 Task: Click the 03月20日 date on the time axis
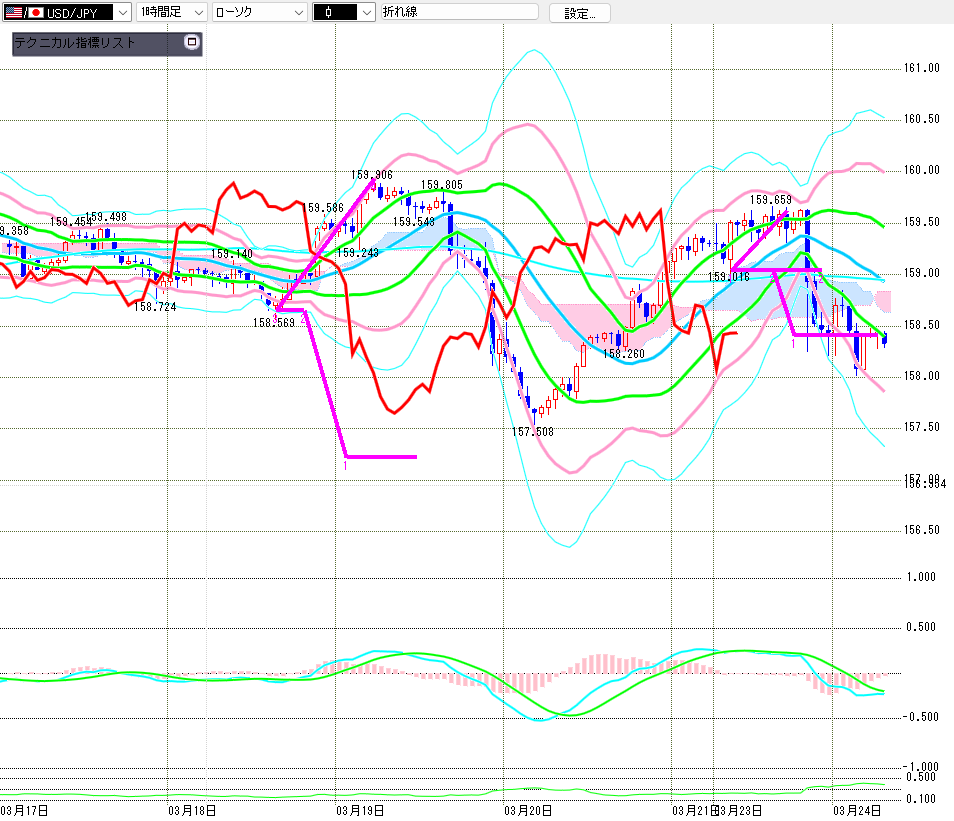[x=526, y=810]
